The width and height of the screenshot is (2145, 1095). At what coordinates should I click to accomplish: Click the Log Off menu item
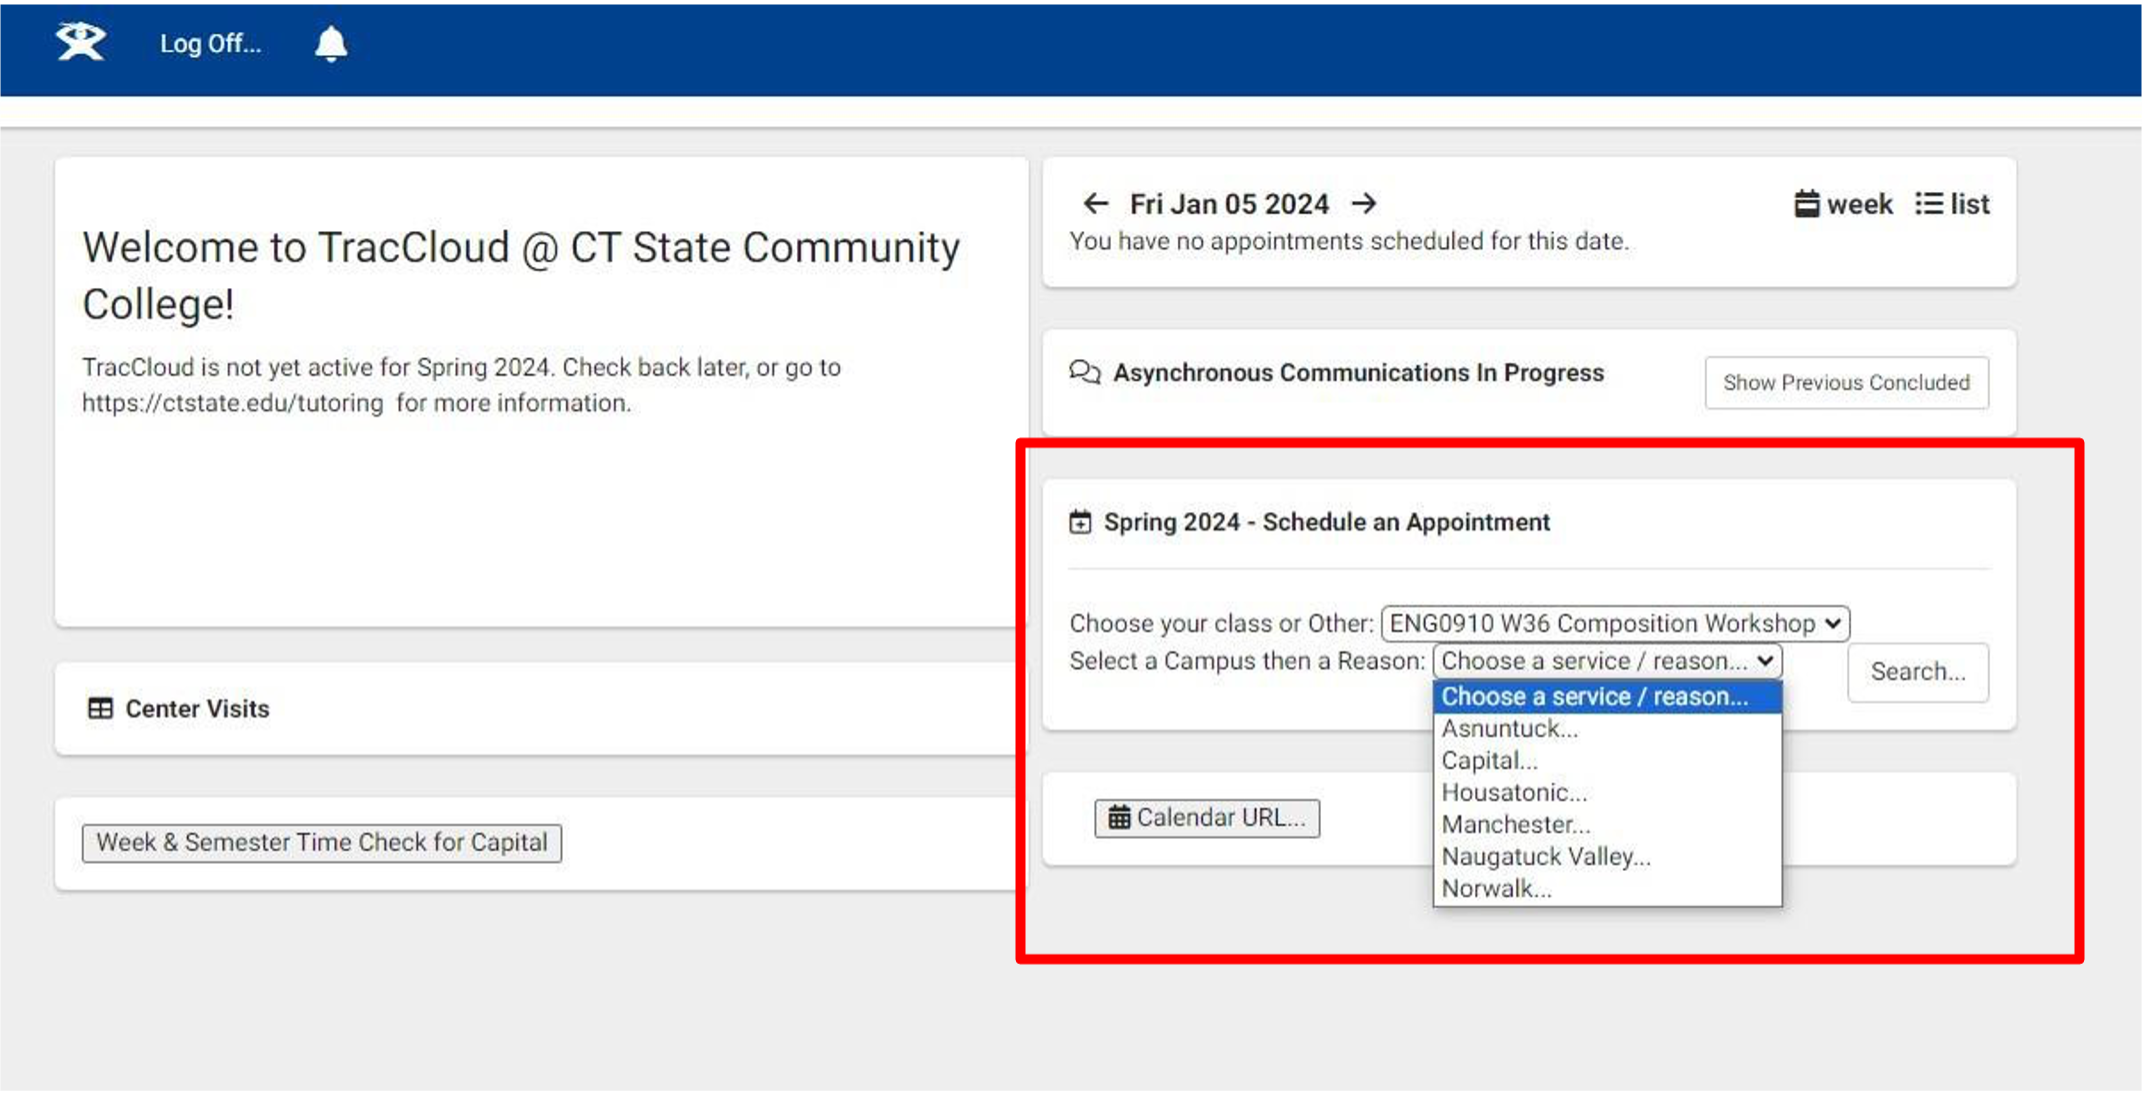point(208,43)
